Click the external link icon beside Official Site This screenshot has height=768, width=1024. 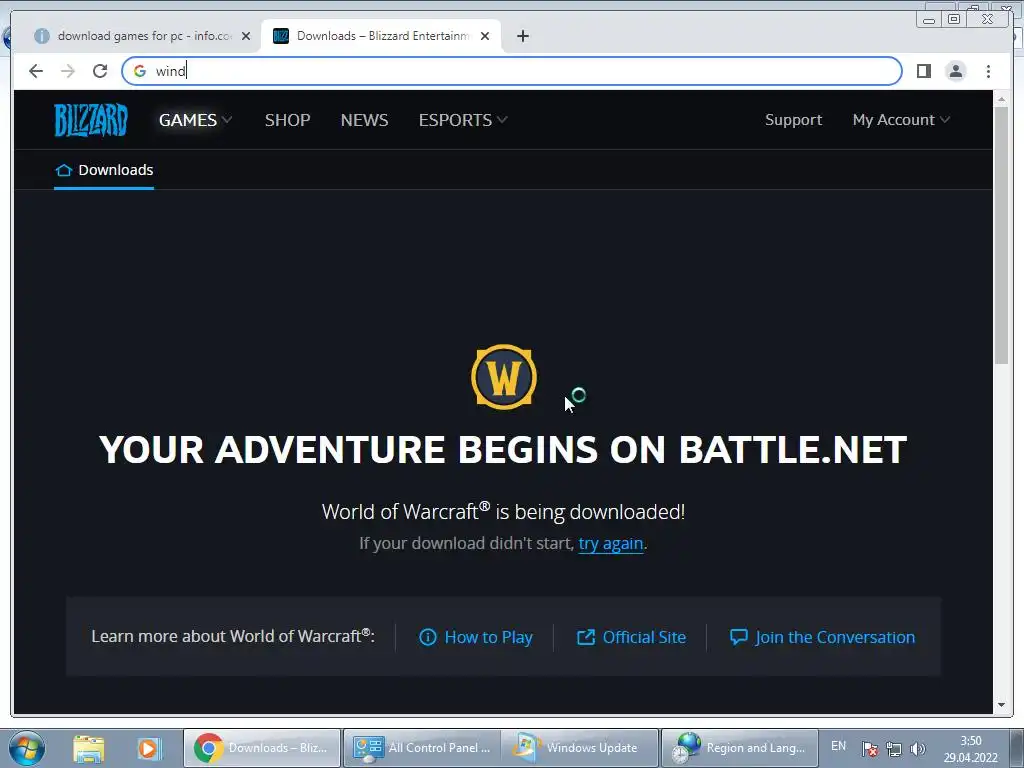point(586,637)
